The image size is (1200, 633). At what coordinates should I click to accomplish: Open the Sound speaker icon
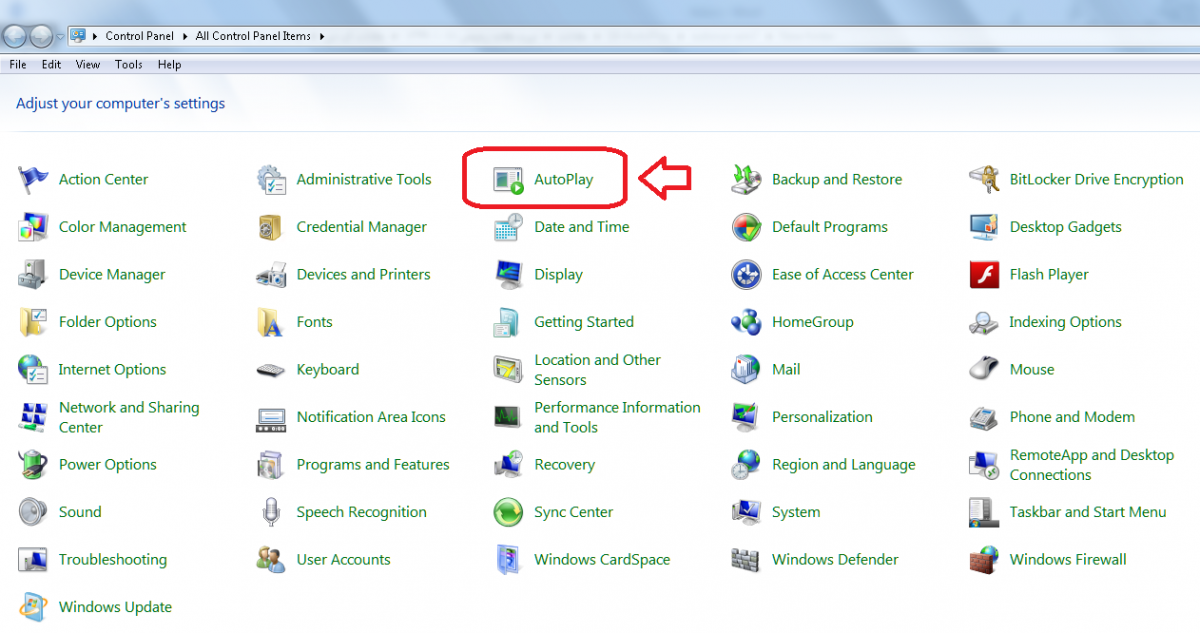(33, 512)
